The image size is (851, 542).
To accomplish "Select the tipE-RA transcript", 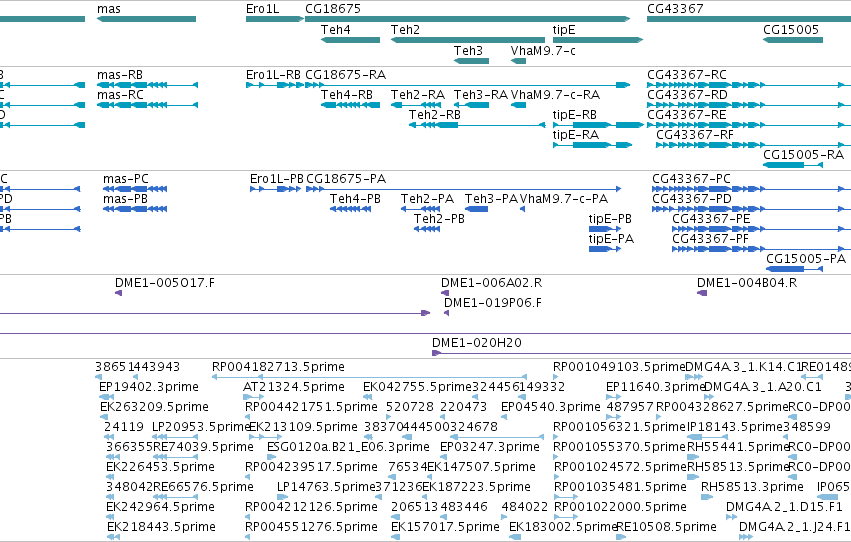I will pos(592,145).
